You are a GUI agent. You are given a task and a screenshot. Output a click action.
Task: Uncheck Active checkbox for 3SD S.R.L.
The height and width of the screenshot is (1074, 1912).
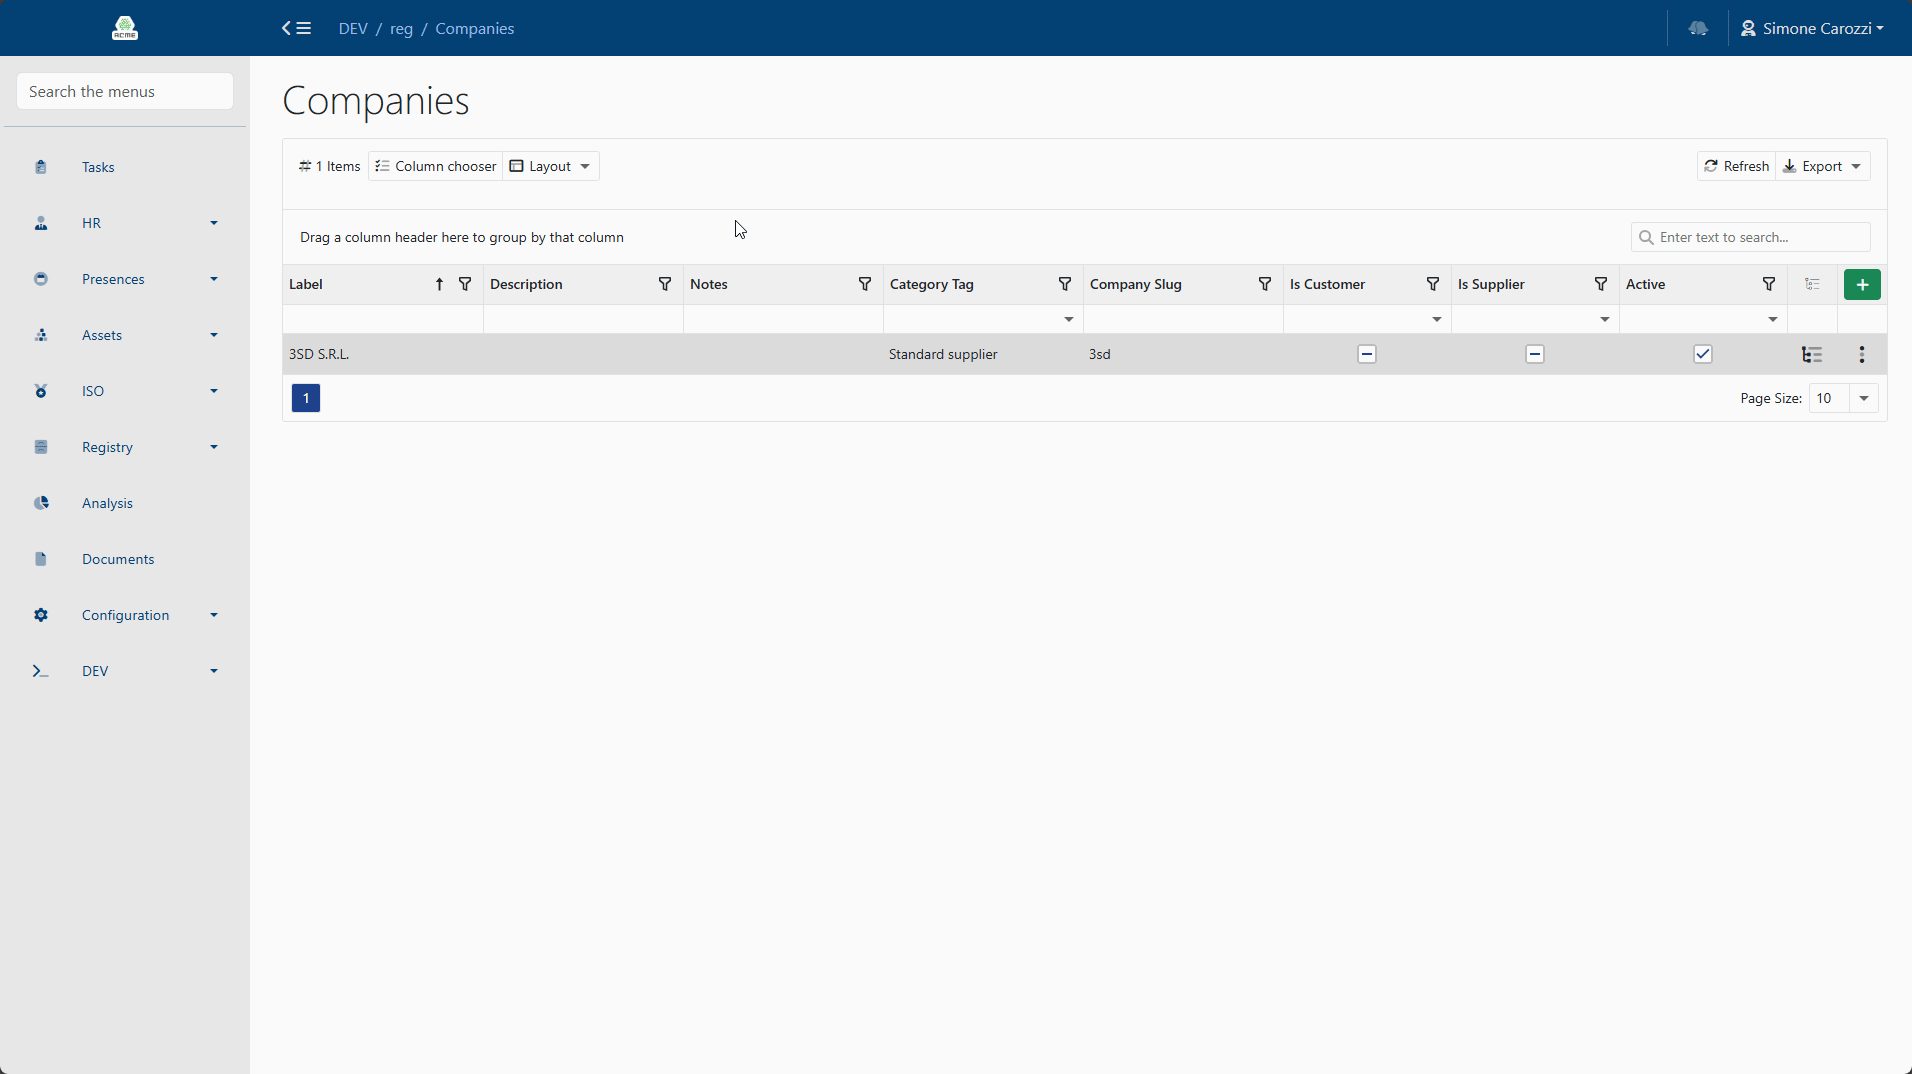[1702, 355]
